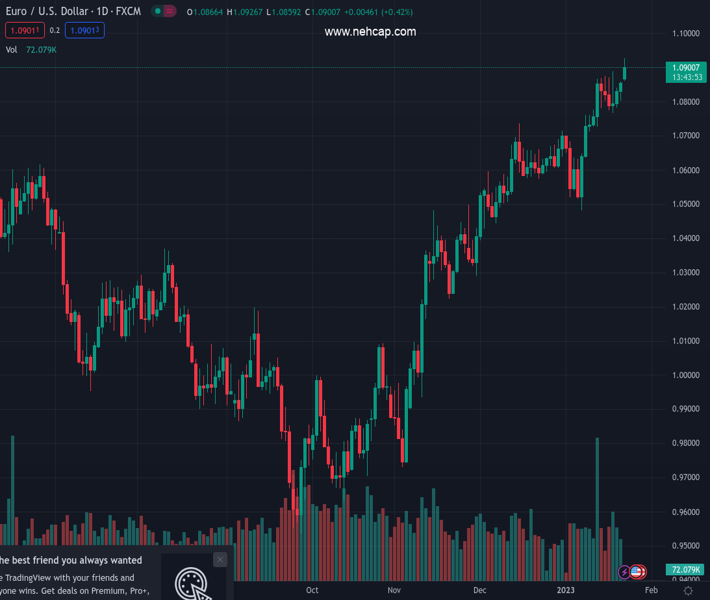This screenshot has width=710, height=600.
Task: Click the www.nehcap.com watermark text
Action: (370, 32)
